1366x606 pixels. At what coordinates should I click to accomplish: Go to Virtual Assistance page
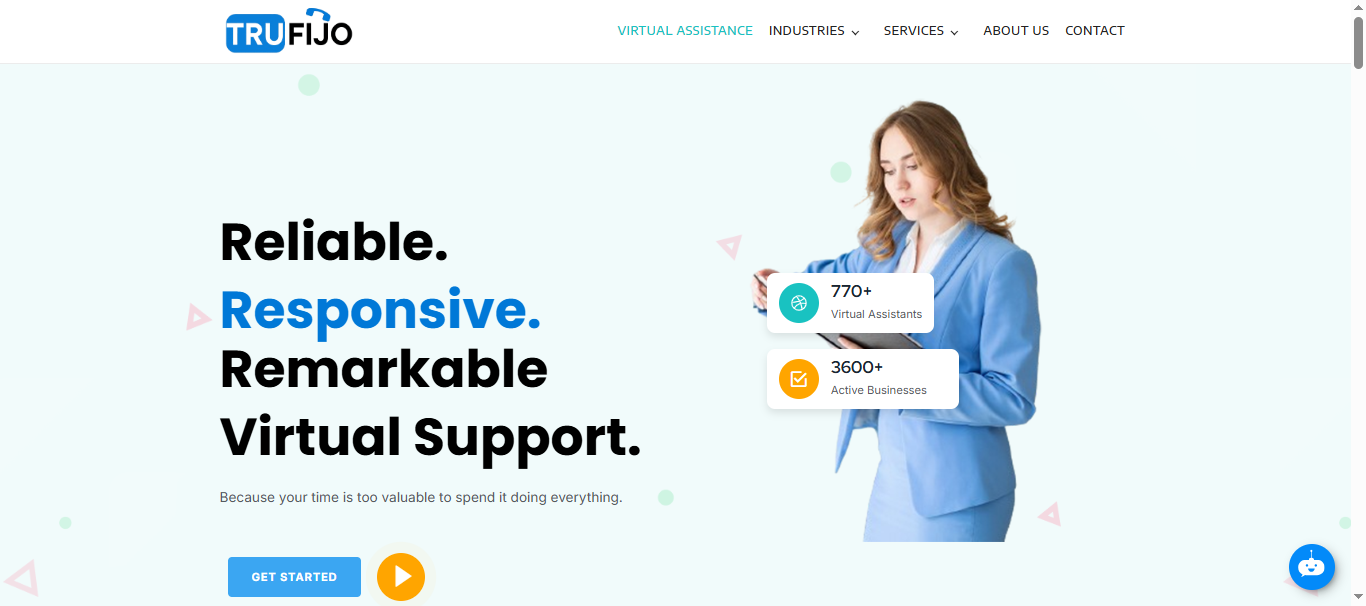pos(685,31)
